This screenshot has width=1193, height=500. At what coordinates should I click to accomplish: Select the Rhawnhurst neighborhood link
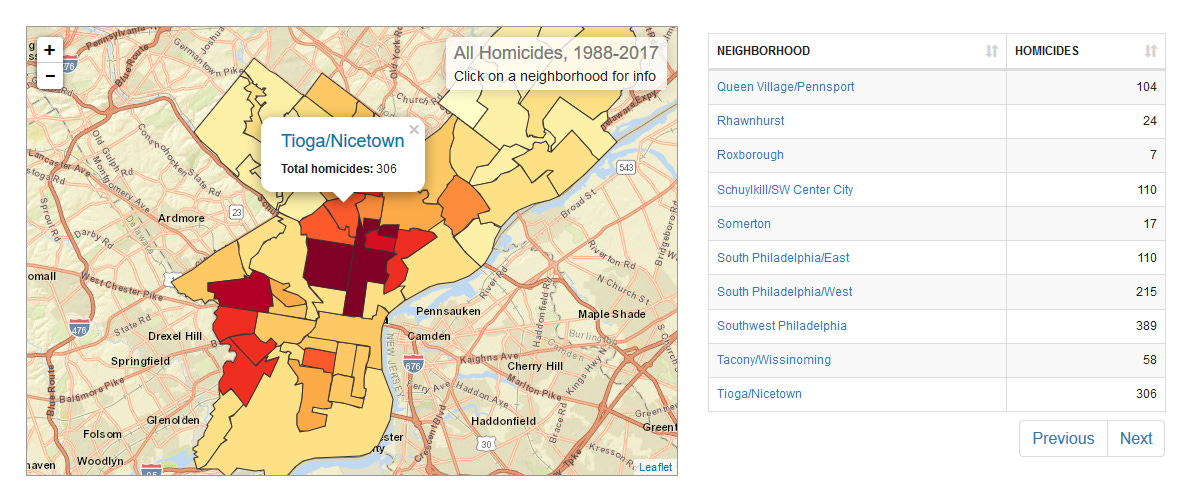750,121
